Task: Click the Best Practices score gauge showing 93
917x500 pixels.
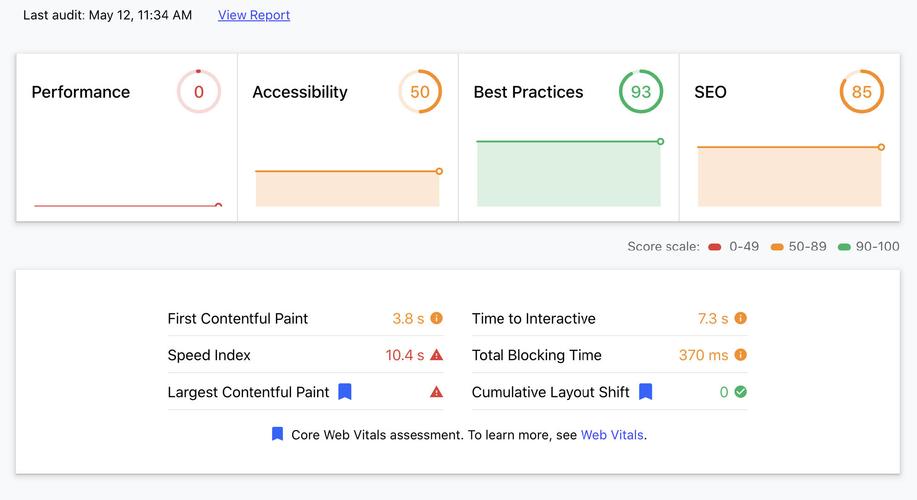Action: point(641,92)
